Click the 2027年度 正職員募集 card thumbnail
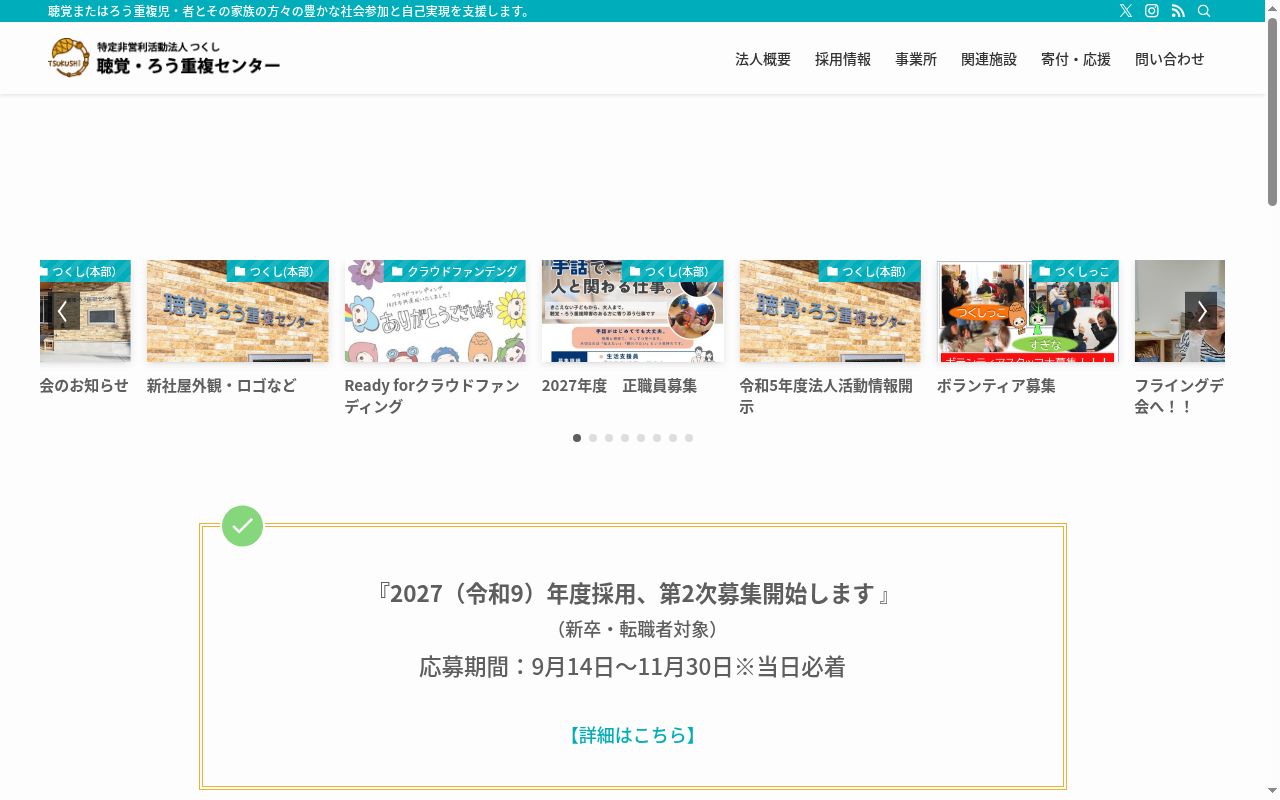Image resolution: width=1280 pixels, height=800 pixels. pyautogui.click(x=633, y=311)
